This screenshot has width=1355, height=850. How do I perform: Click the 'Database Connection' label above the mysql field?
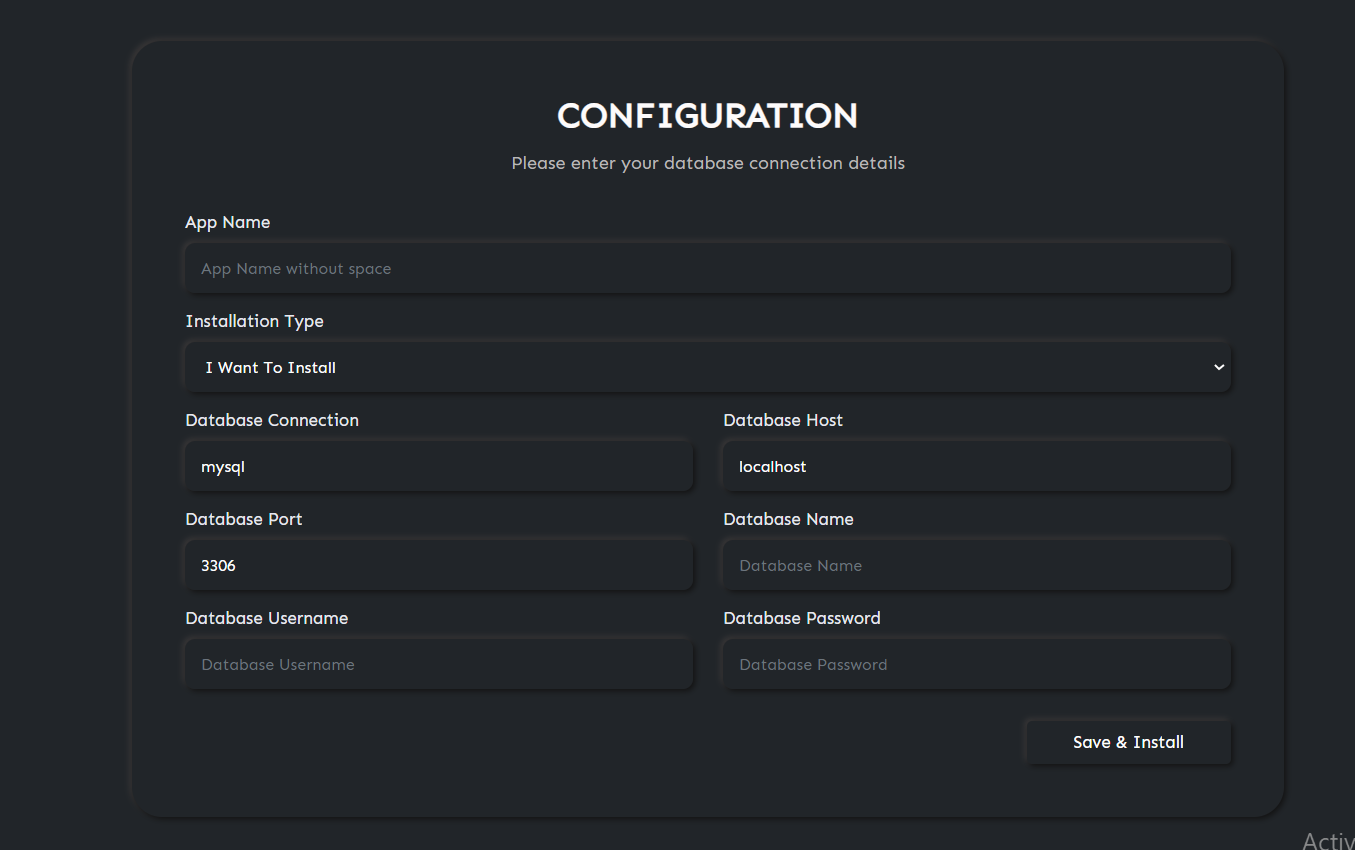pyautogui.click(x=272, y=420)
